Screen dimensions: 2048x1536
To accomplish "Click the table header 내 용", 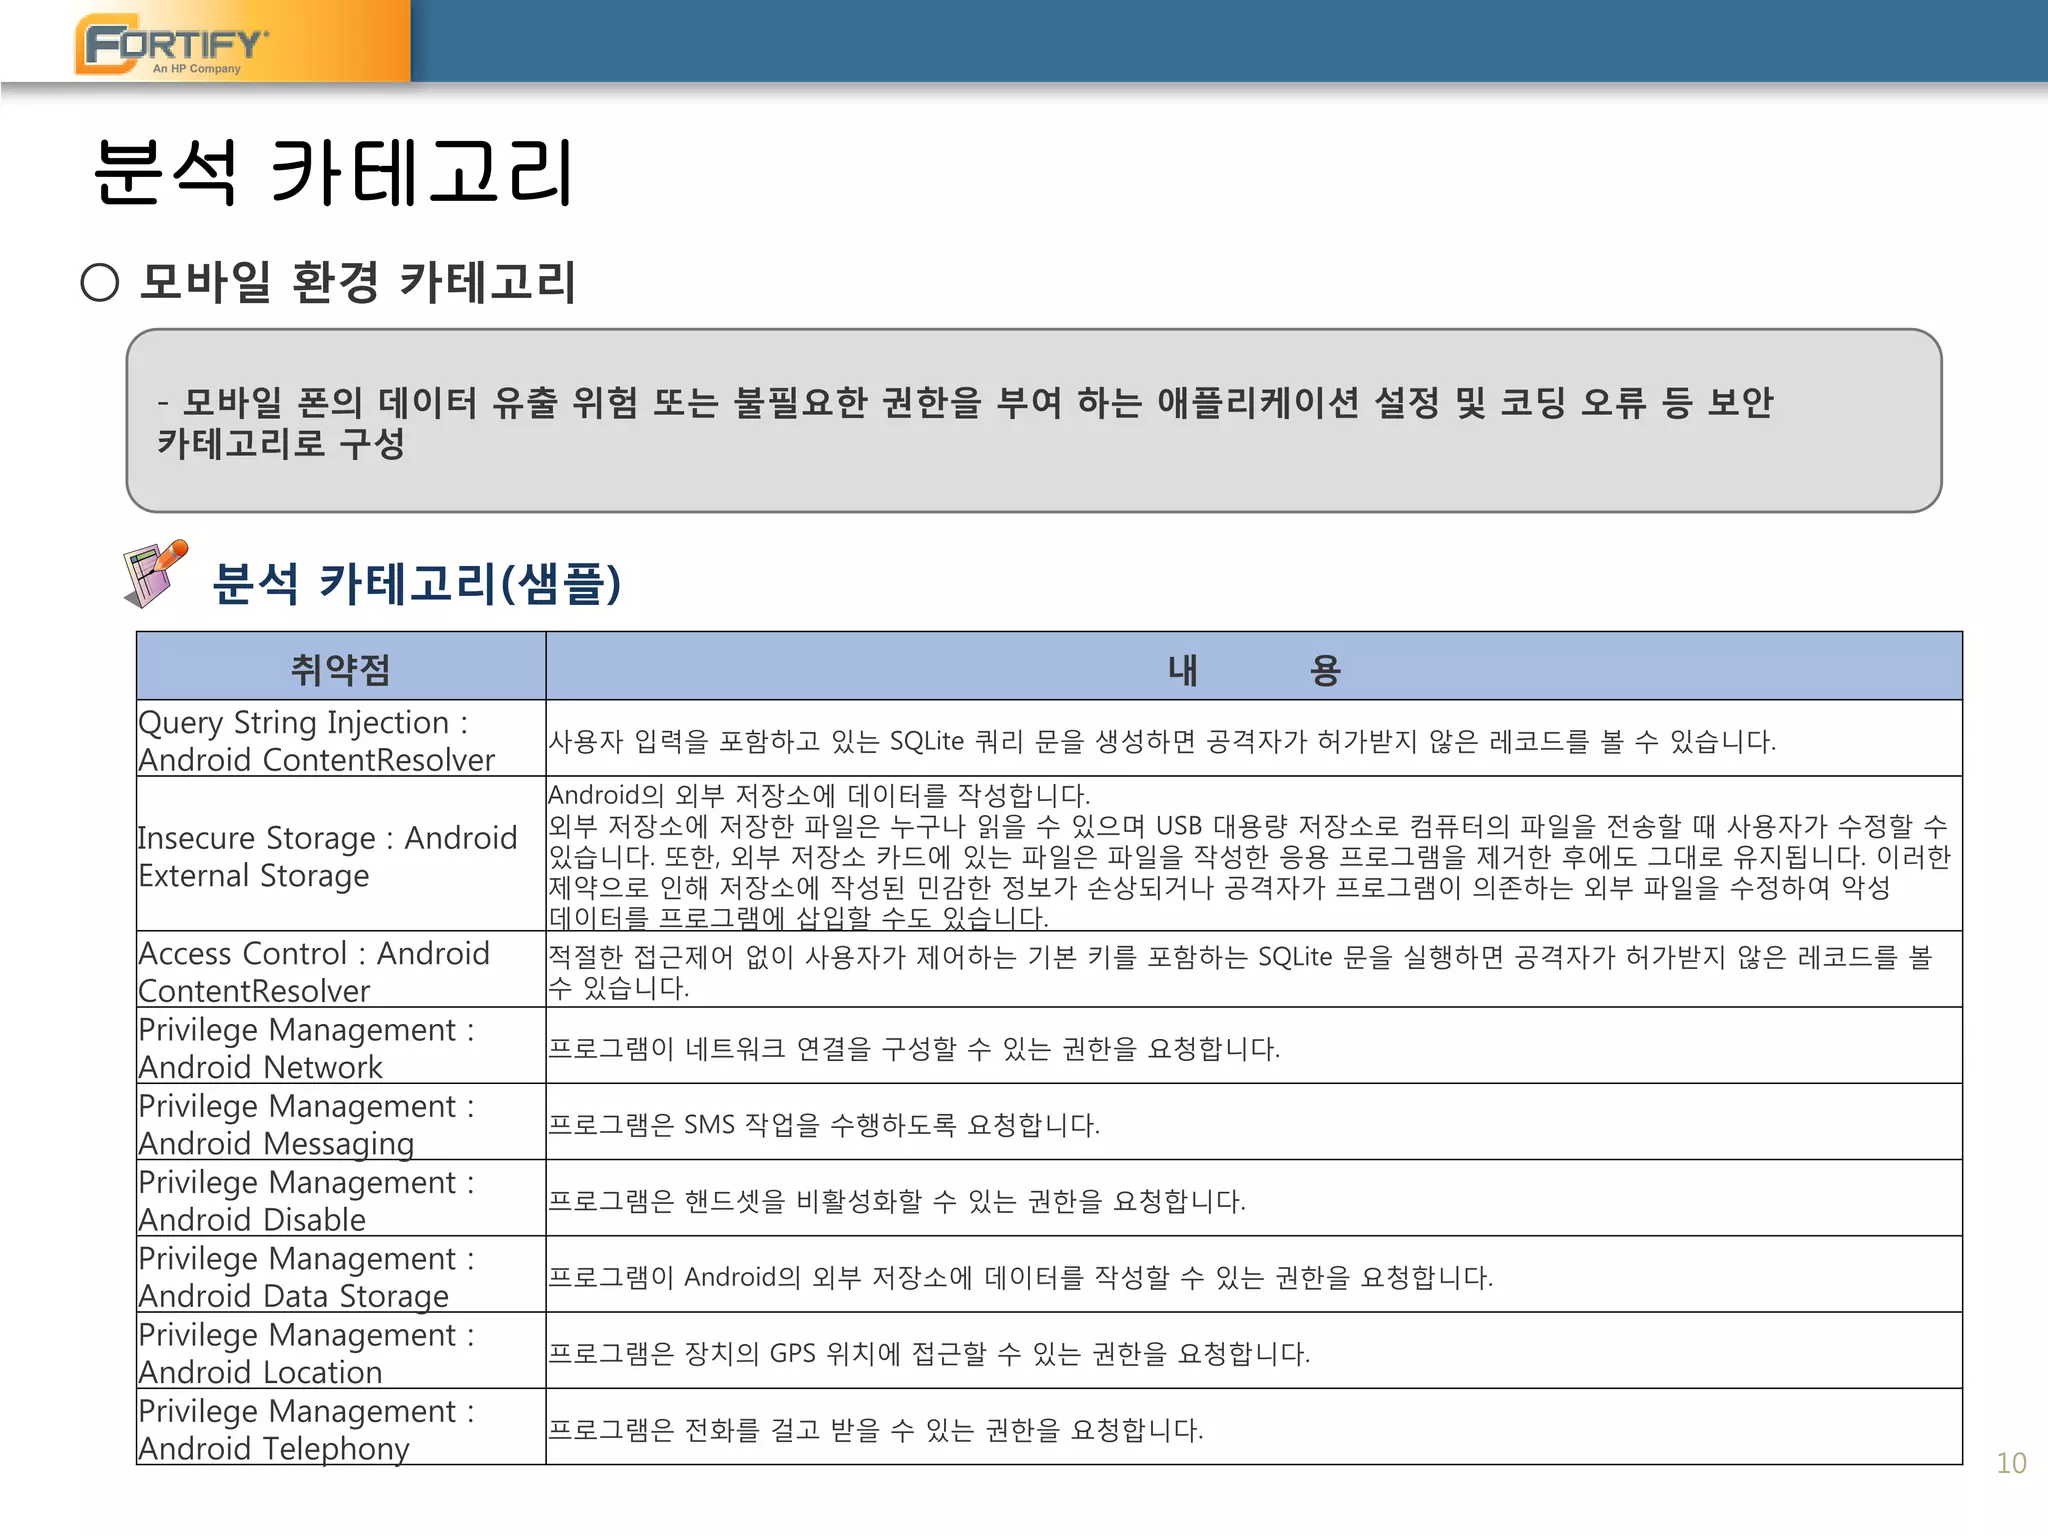I will pyautogui.click(x=1254, y=666).
